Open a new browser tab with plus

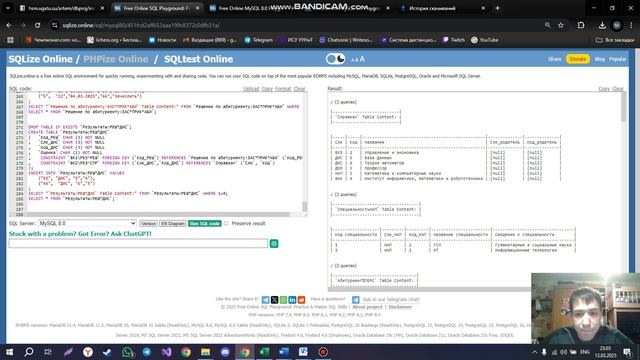(x=497, y=8)
